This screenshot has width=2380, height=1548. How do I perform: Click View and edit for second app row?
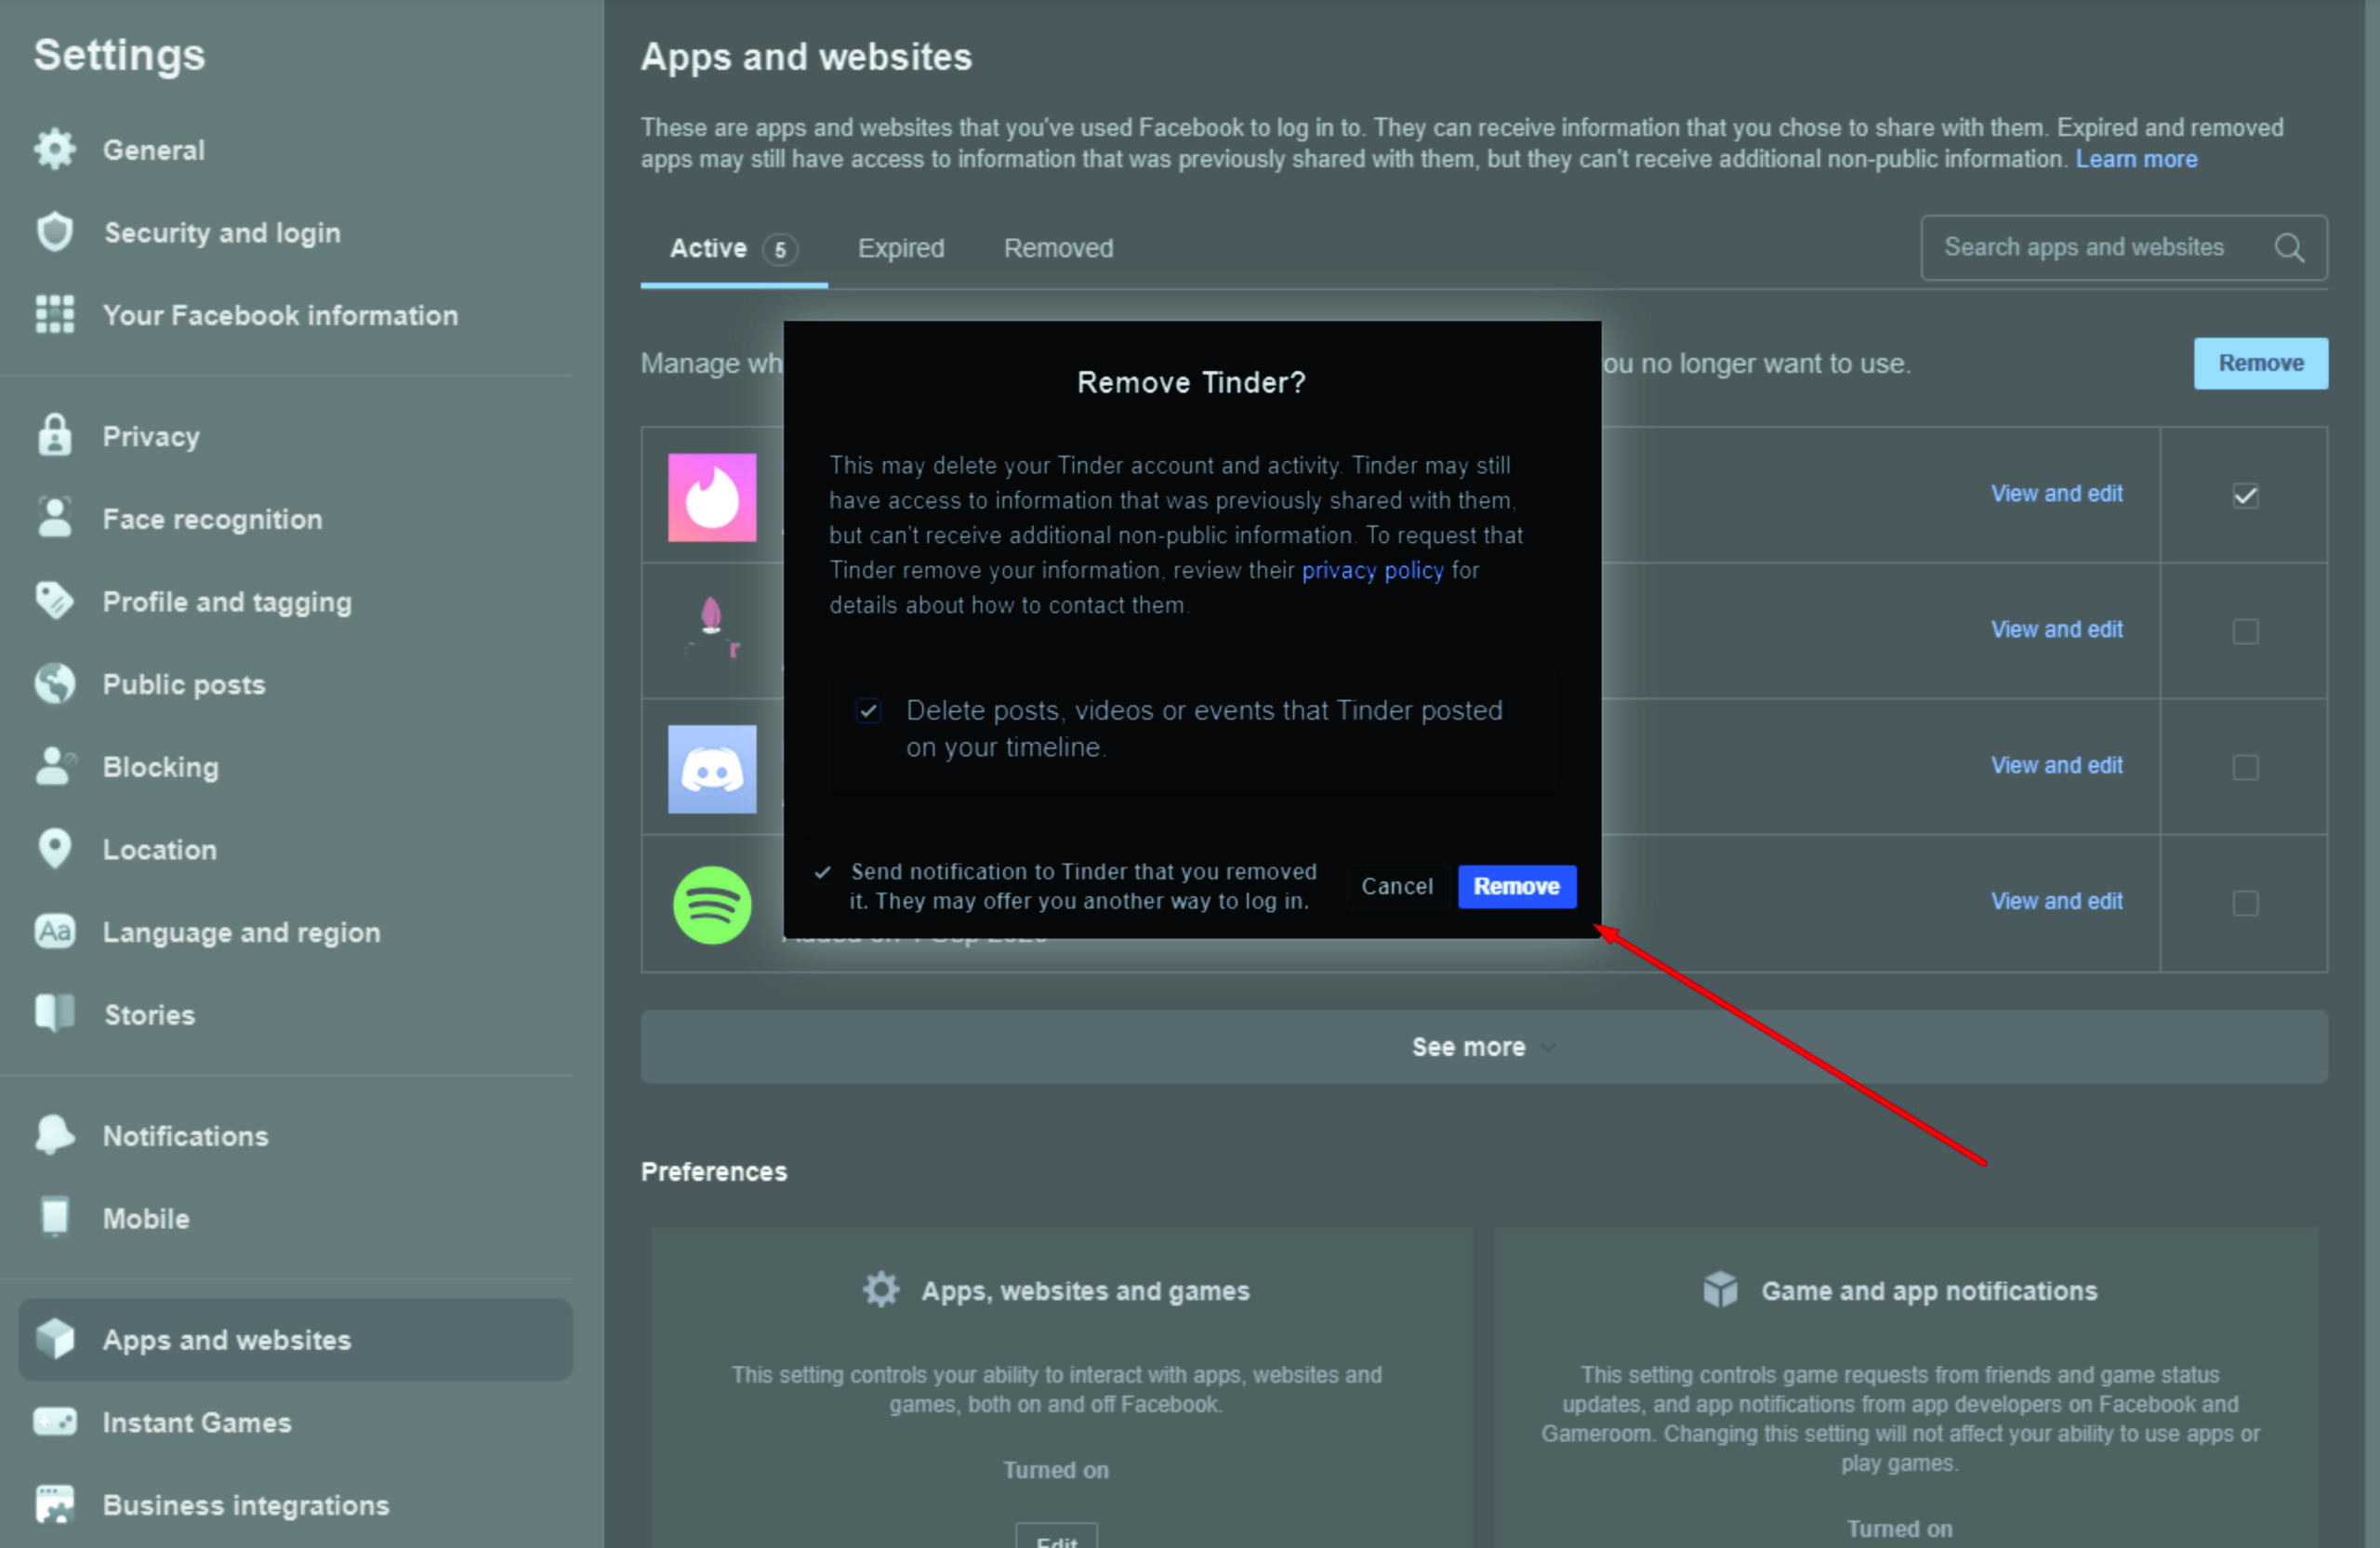click(x=2056, y=629)
